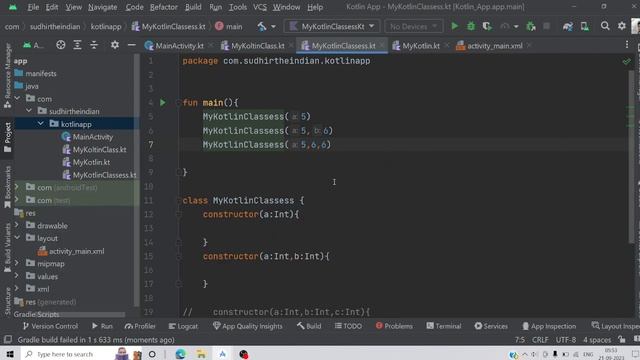Open App Quality Insights tool window
640x360 pixels.
click(247, 326)
